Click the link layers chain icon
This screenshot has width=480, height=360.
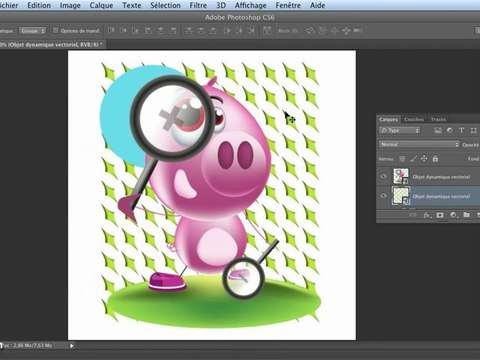[413, 215]
